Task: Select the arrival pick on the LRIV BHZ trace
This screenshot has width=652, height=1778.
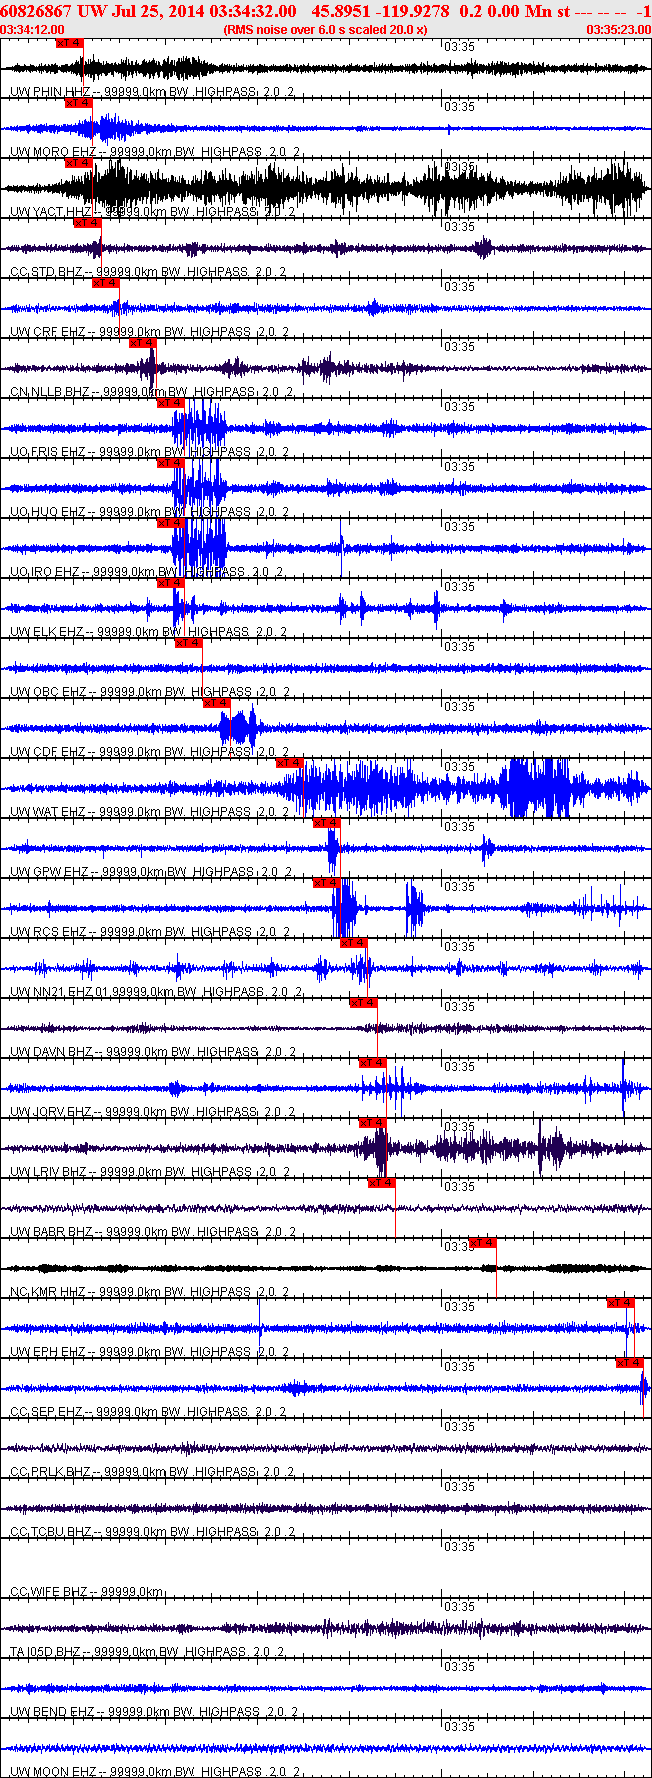Action: [373, 1123]
